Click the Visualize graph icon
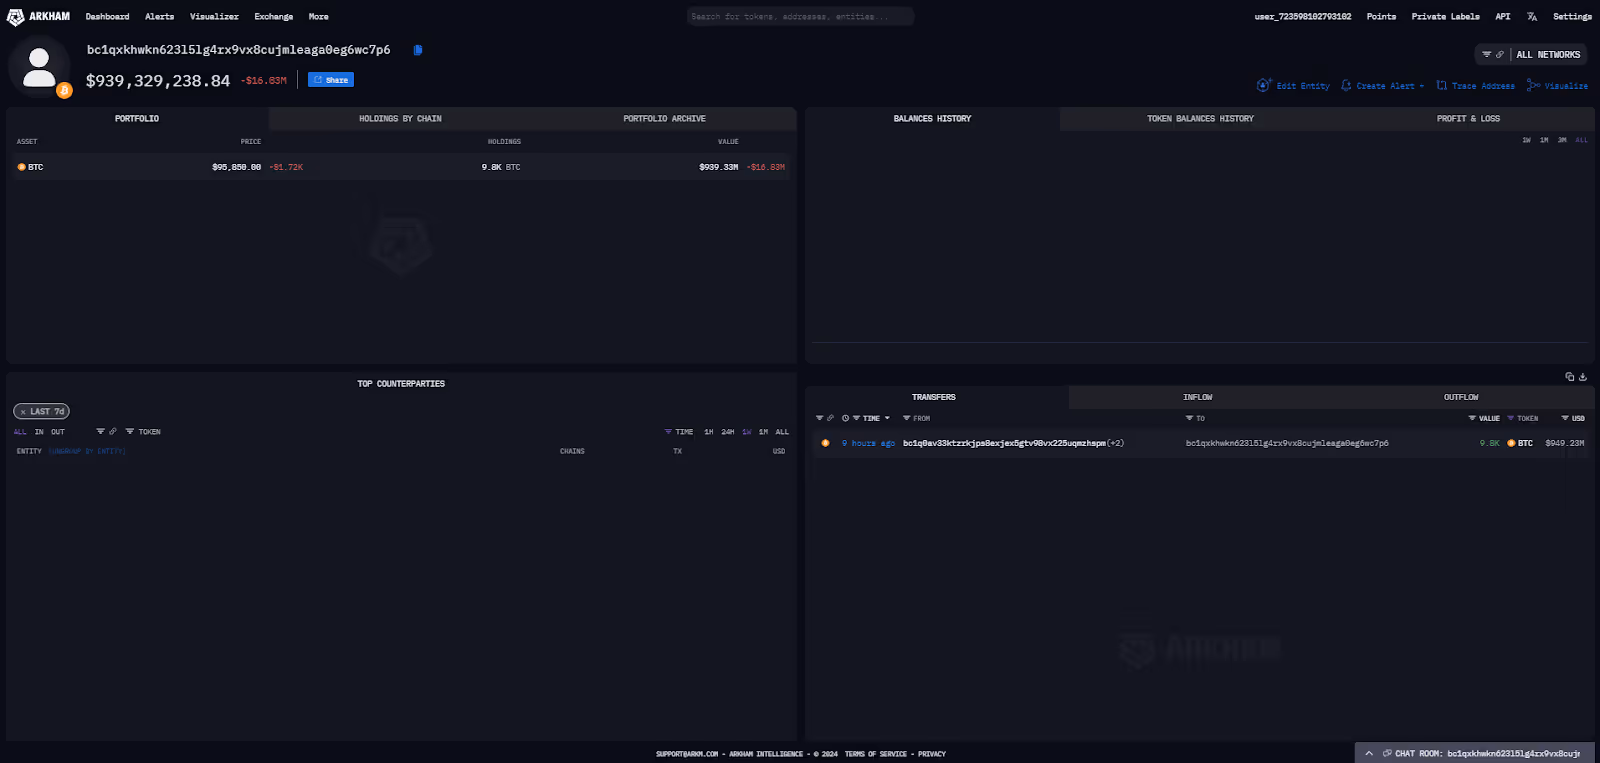Image resolution: width=1600 pixels, height=763 pixels. click(x=1533, y=85)
